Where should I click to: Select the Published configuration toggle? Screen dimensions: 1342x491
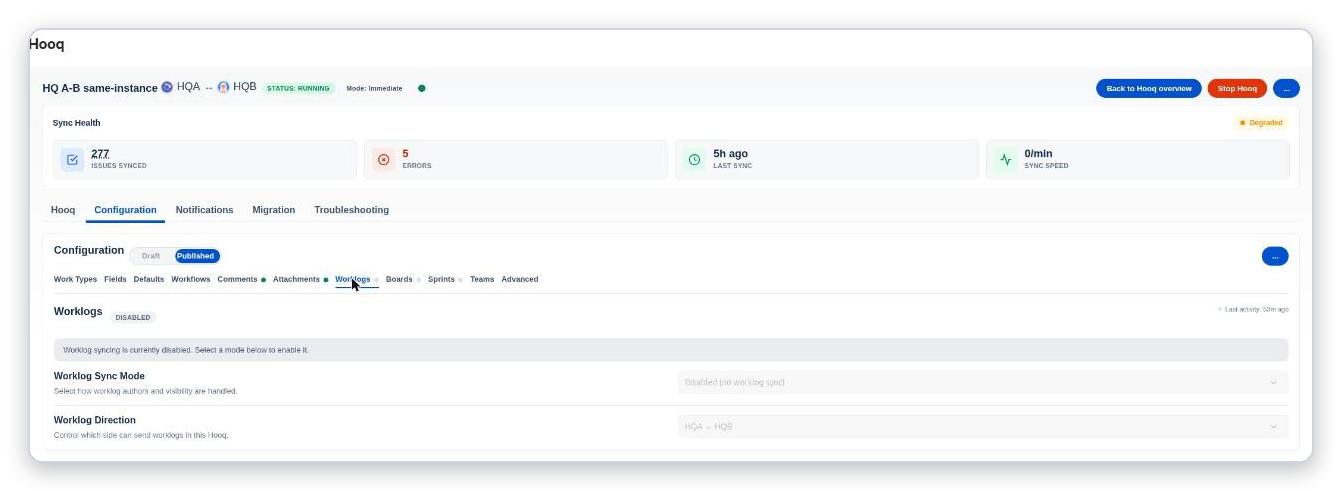click(x=196, y=256)
